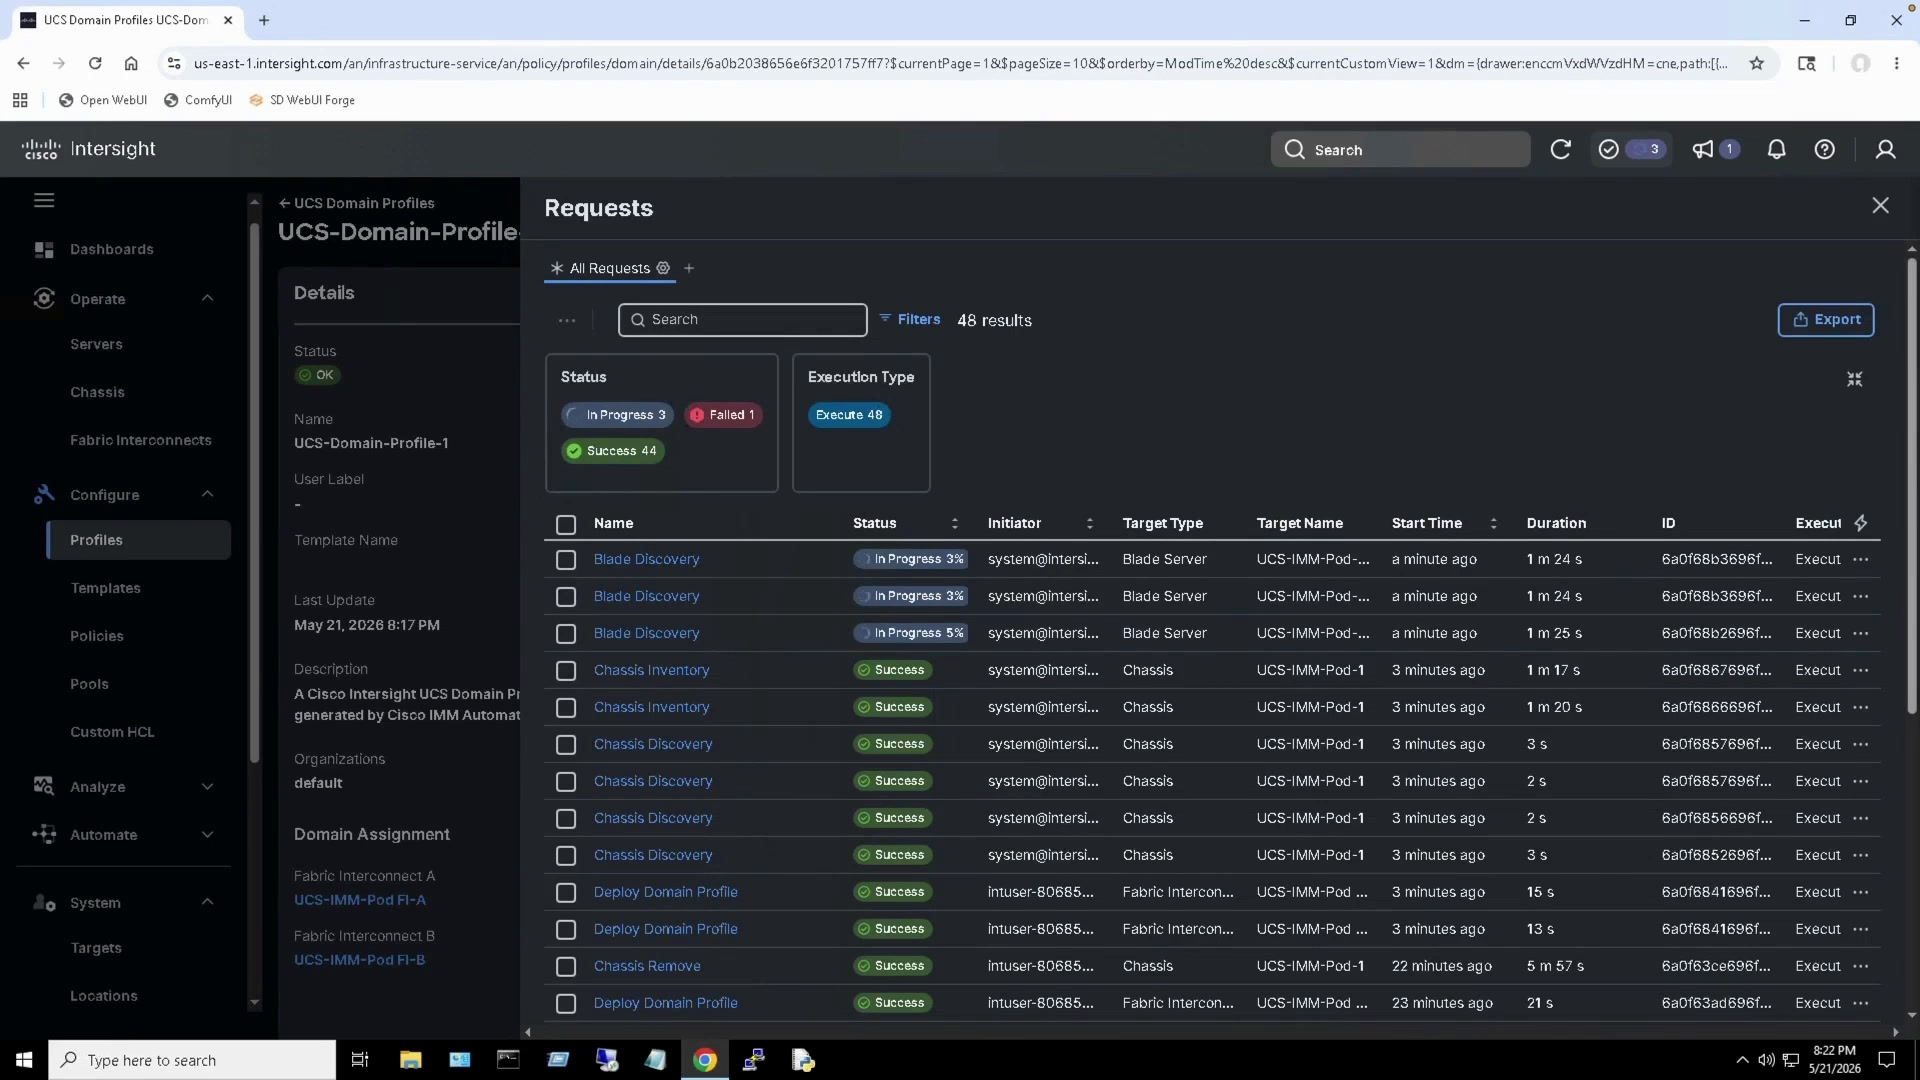Toggle the select-all requests checkbox

pyautogui.click(x=566, y=524)
